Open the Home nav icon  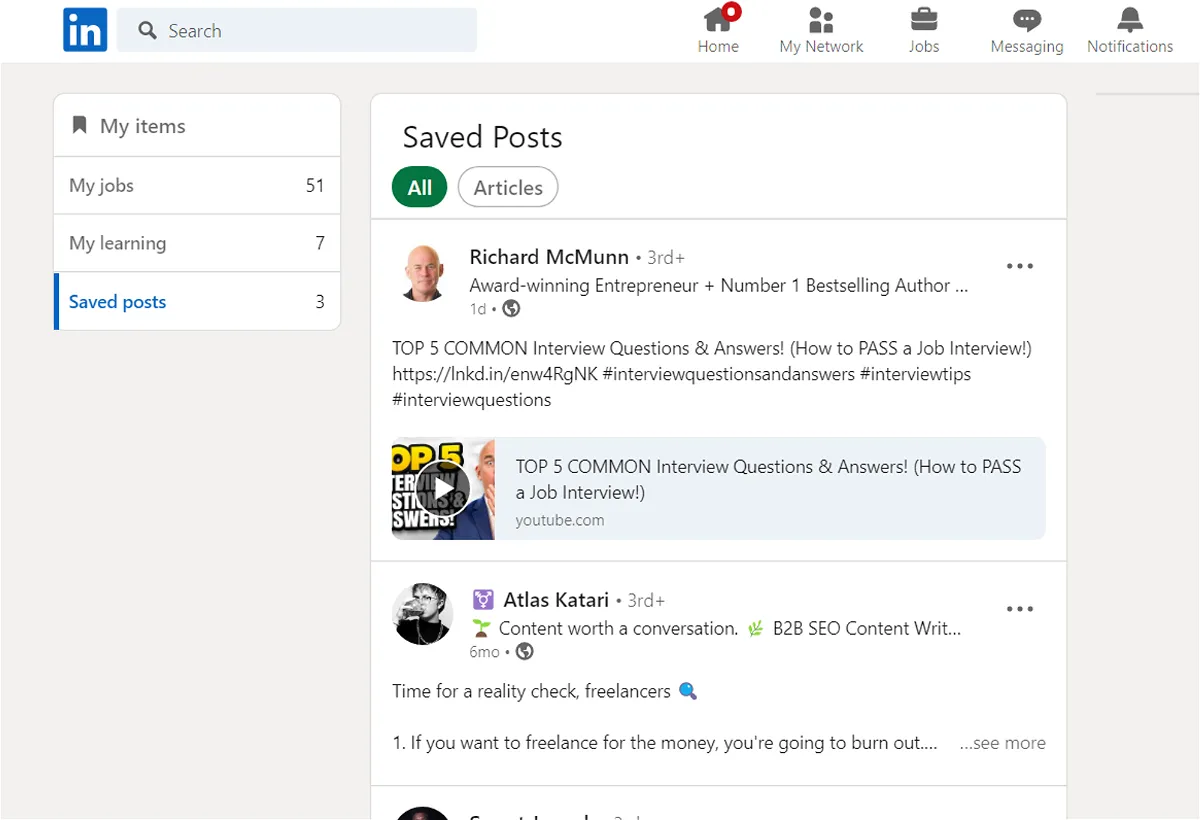click(718, 19)
